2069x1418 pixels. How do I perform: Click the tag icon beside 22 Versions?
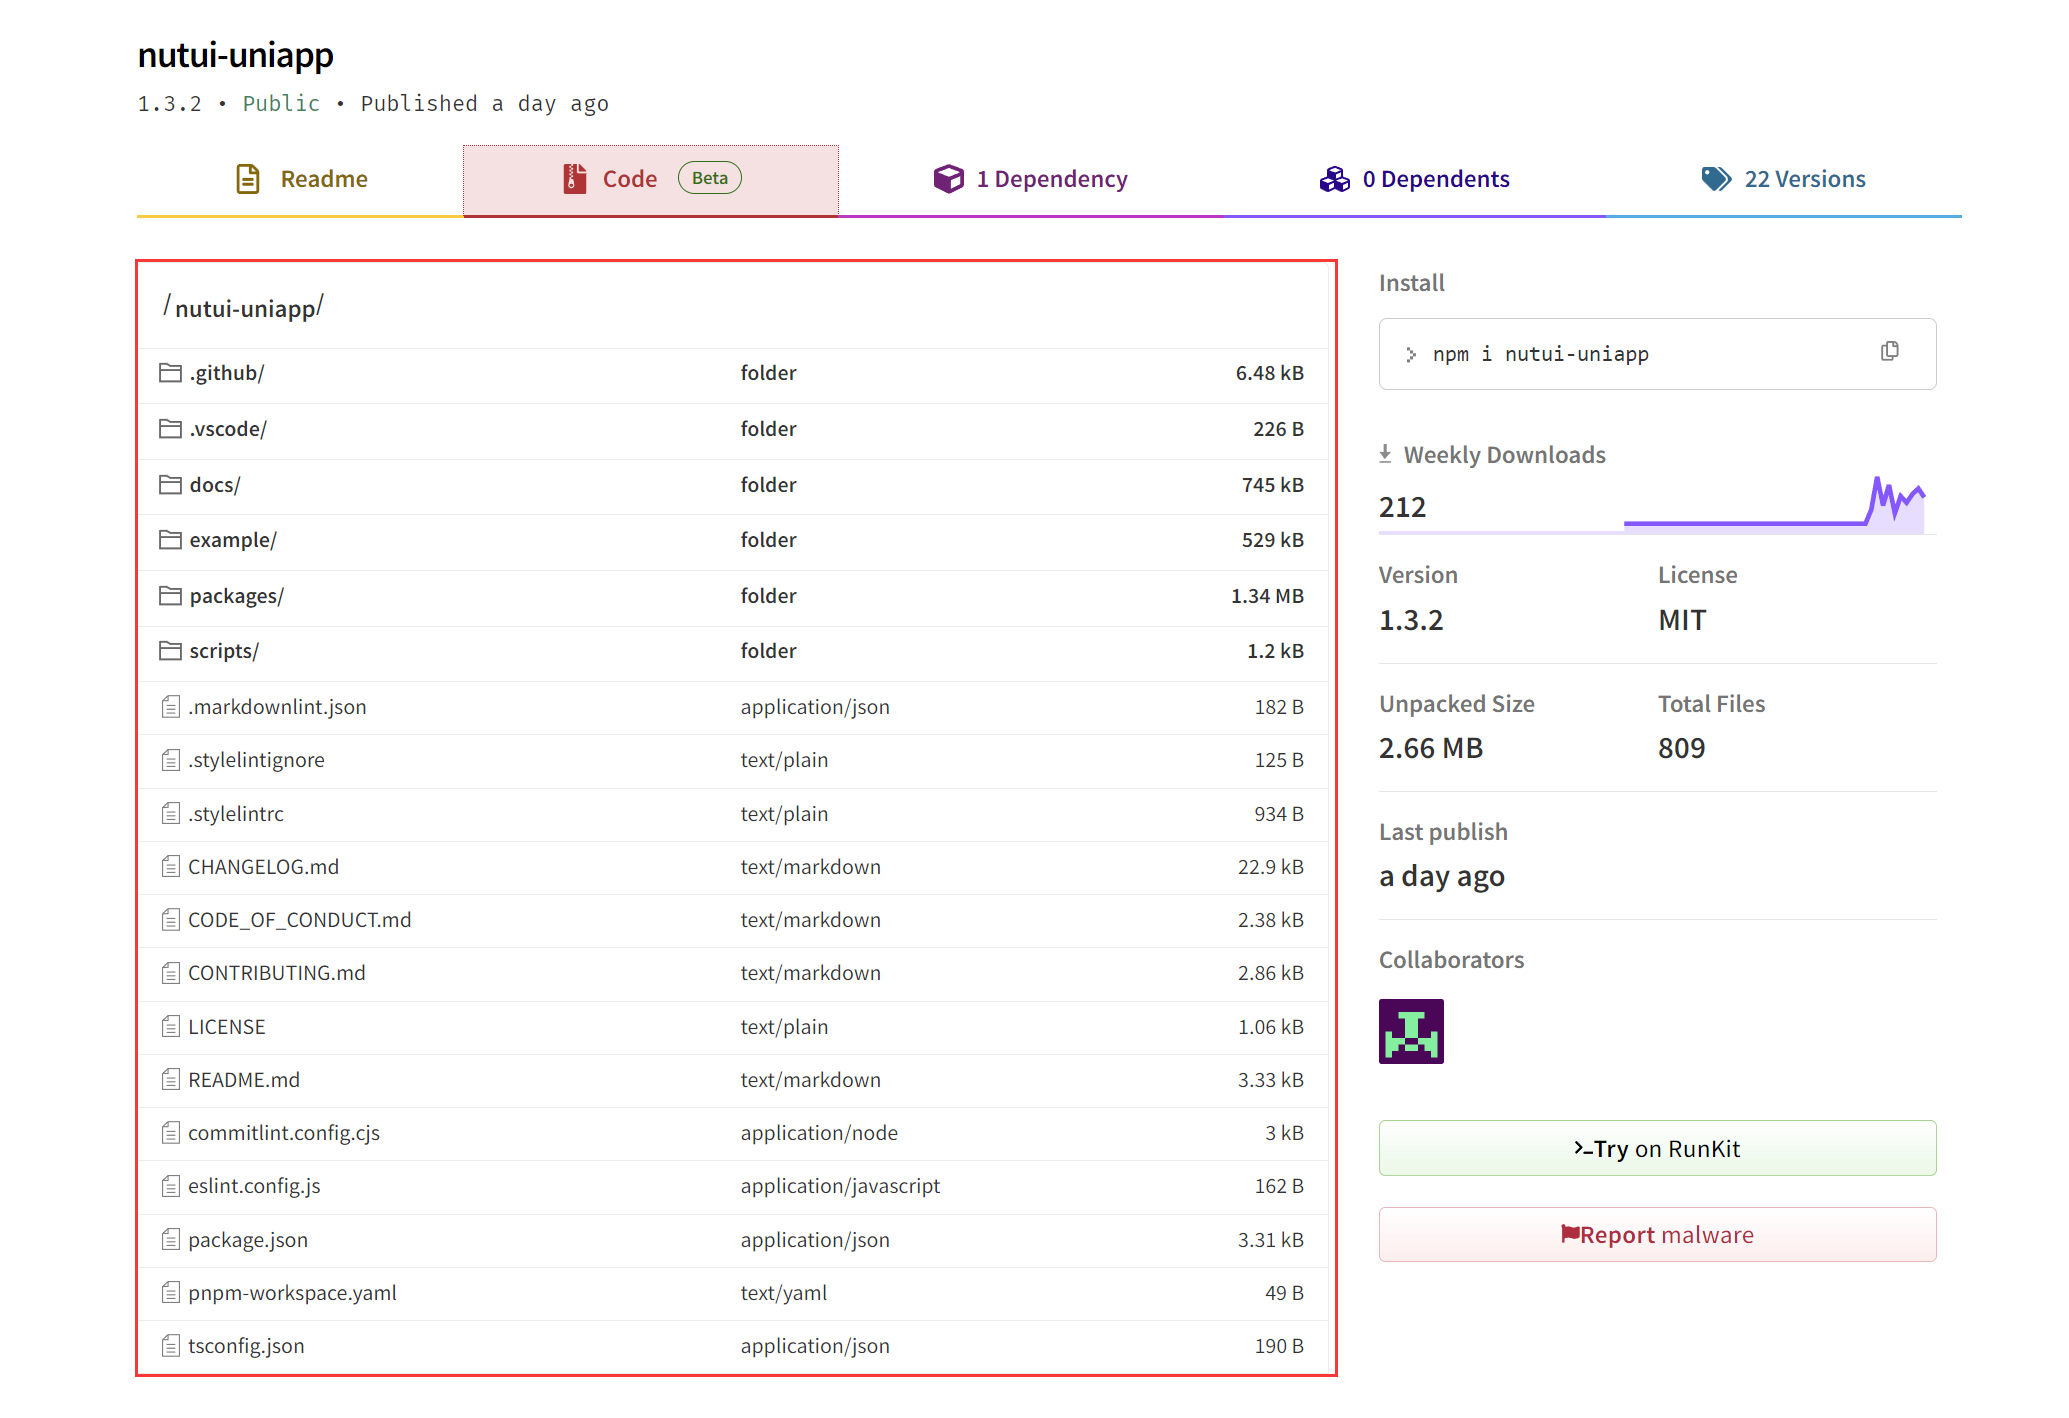[1715, 178]
